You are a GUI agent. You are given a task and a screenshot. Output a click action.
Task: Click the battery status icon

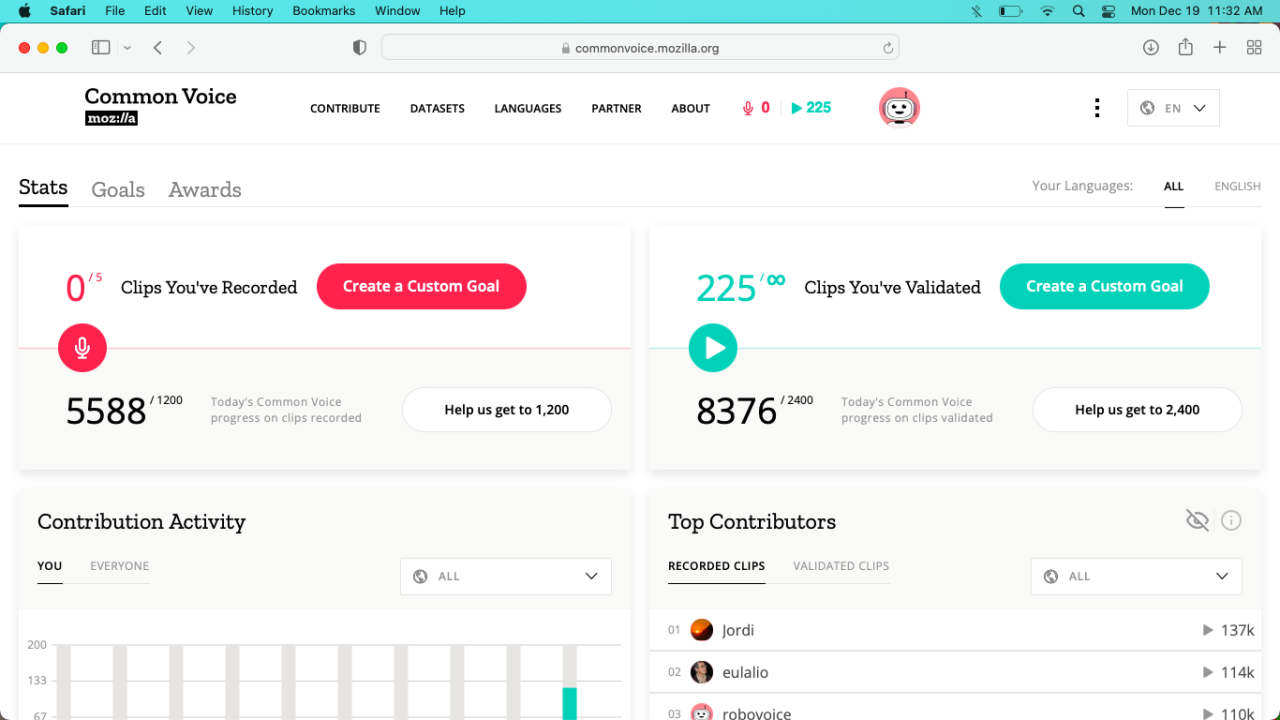point(1010,11)
